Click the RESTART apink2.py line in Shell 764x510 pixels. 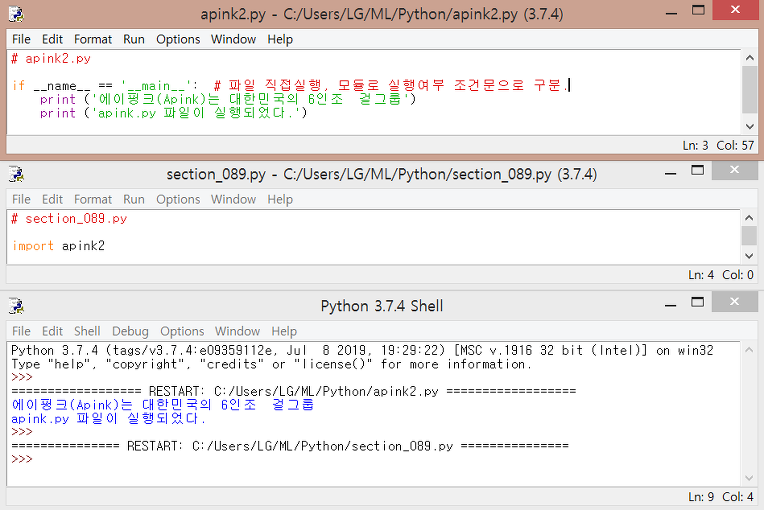click(x=294, y=391)
